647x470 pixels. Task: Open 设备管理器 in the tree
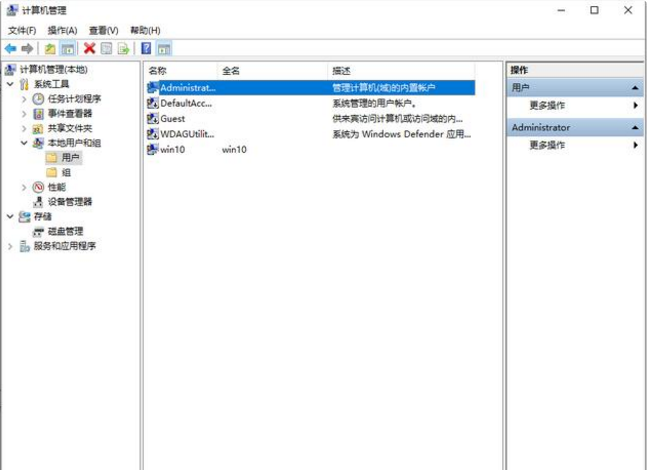[x=69, y=201]
